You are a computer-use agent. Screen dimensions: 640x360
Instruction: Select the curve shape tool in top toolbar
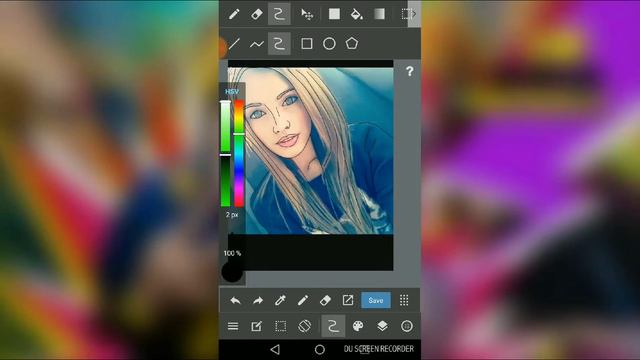click(x=279, y=14)
